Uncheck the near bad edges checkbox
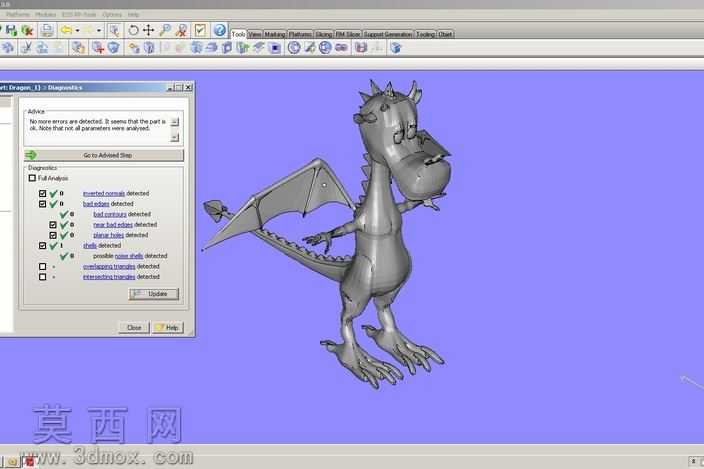Screen dimensions: 704x469 (x=53, y=224)
